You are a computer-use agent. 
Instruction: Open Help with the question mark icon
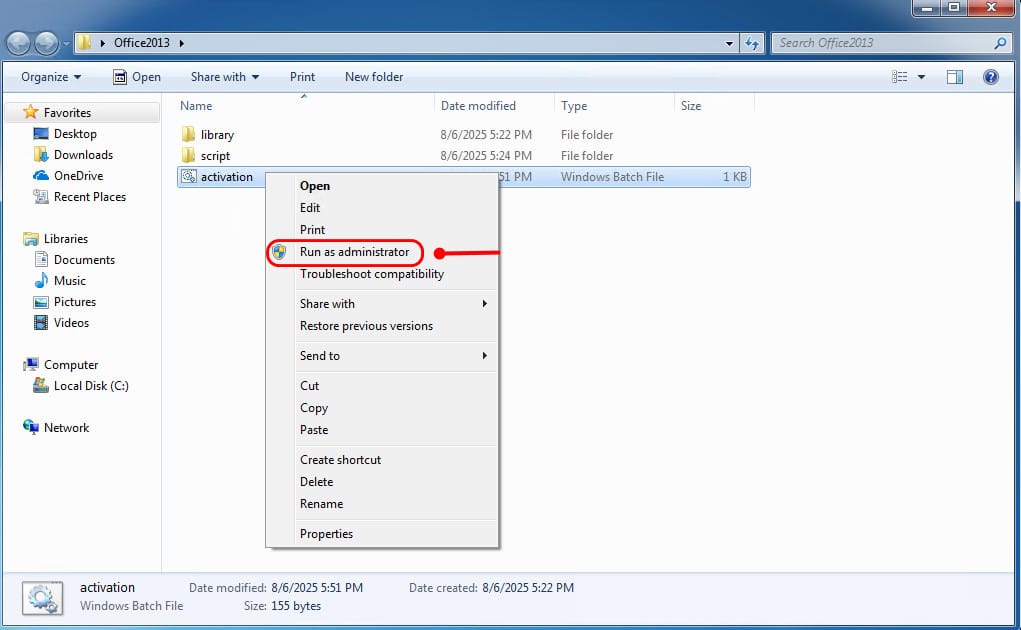990,77
